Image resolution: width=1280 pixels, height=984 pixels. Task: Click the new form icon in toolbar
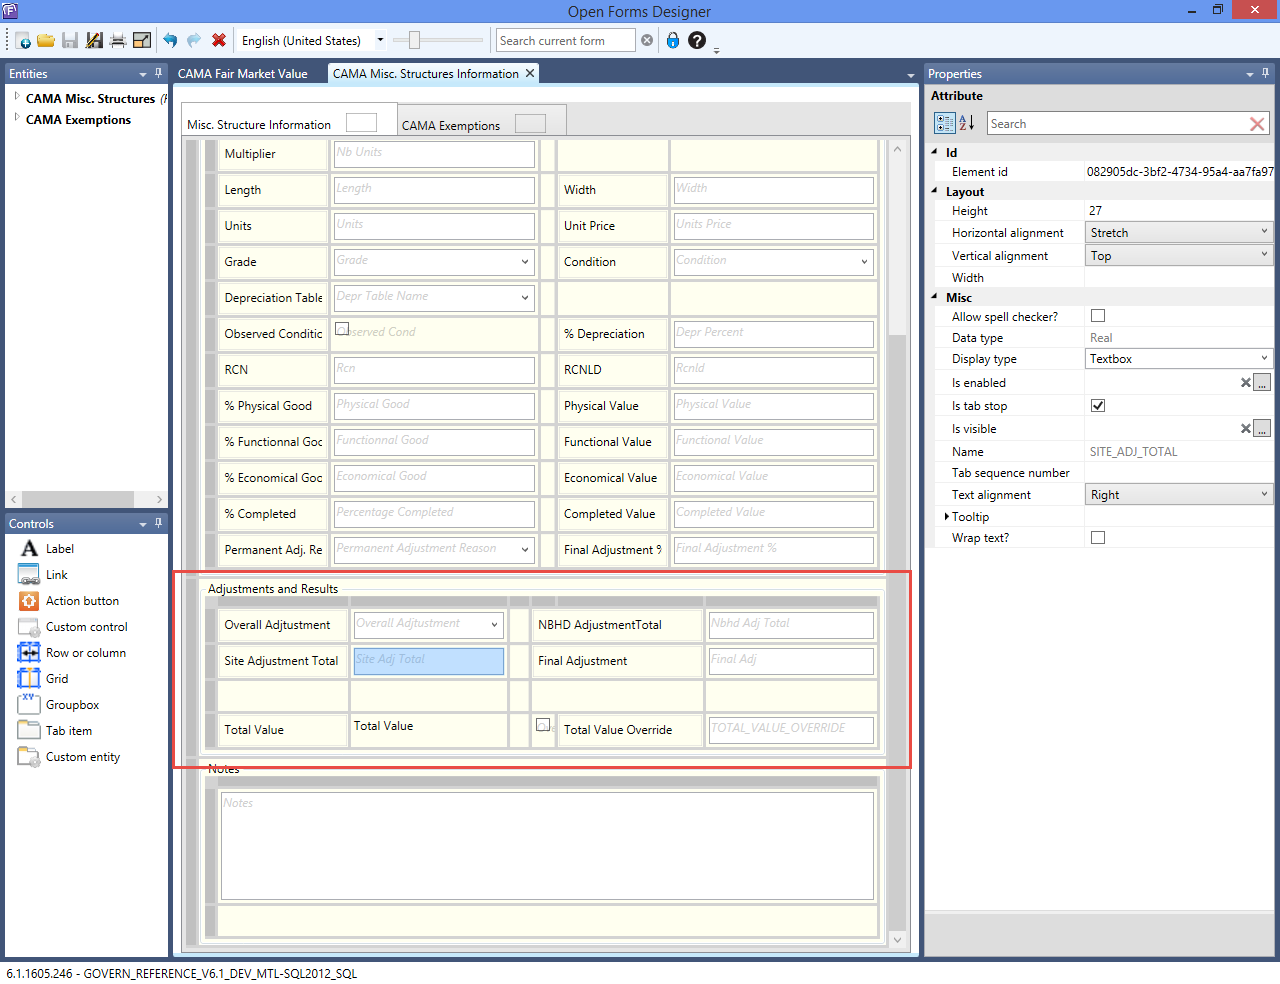pyautogui.click(x=22, y=41)
